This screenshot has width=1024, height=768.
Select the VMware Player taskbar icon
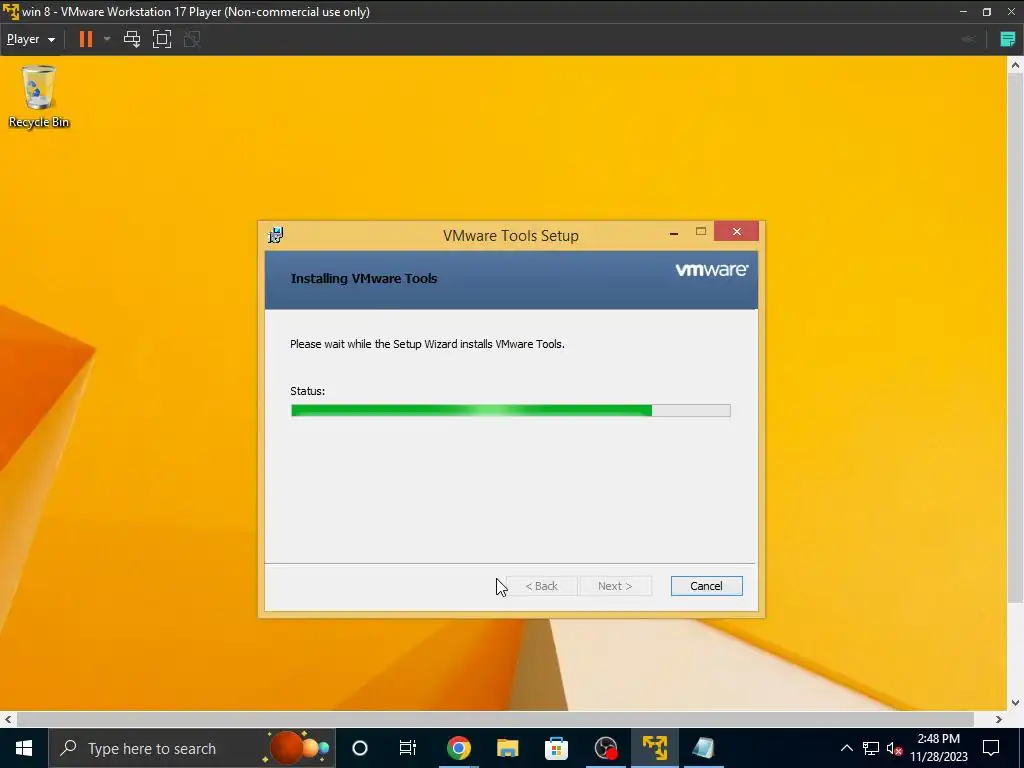tap(654, 748)
